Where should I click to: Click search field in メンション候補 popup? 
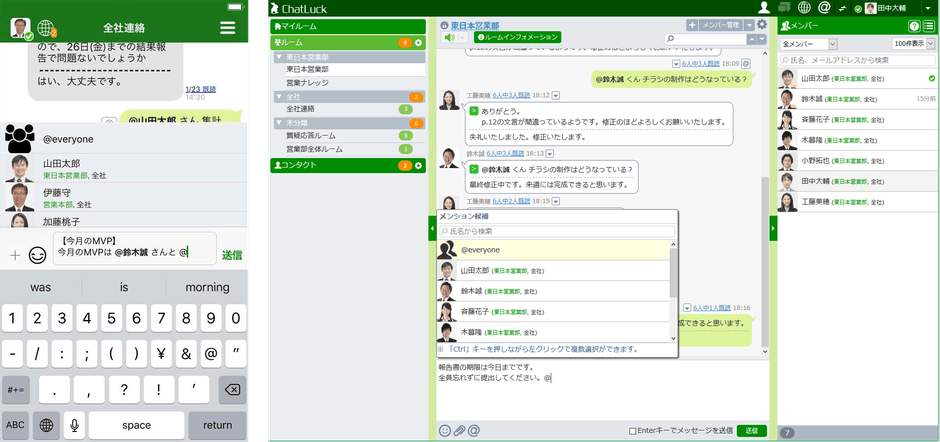tap(556, 231)
